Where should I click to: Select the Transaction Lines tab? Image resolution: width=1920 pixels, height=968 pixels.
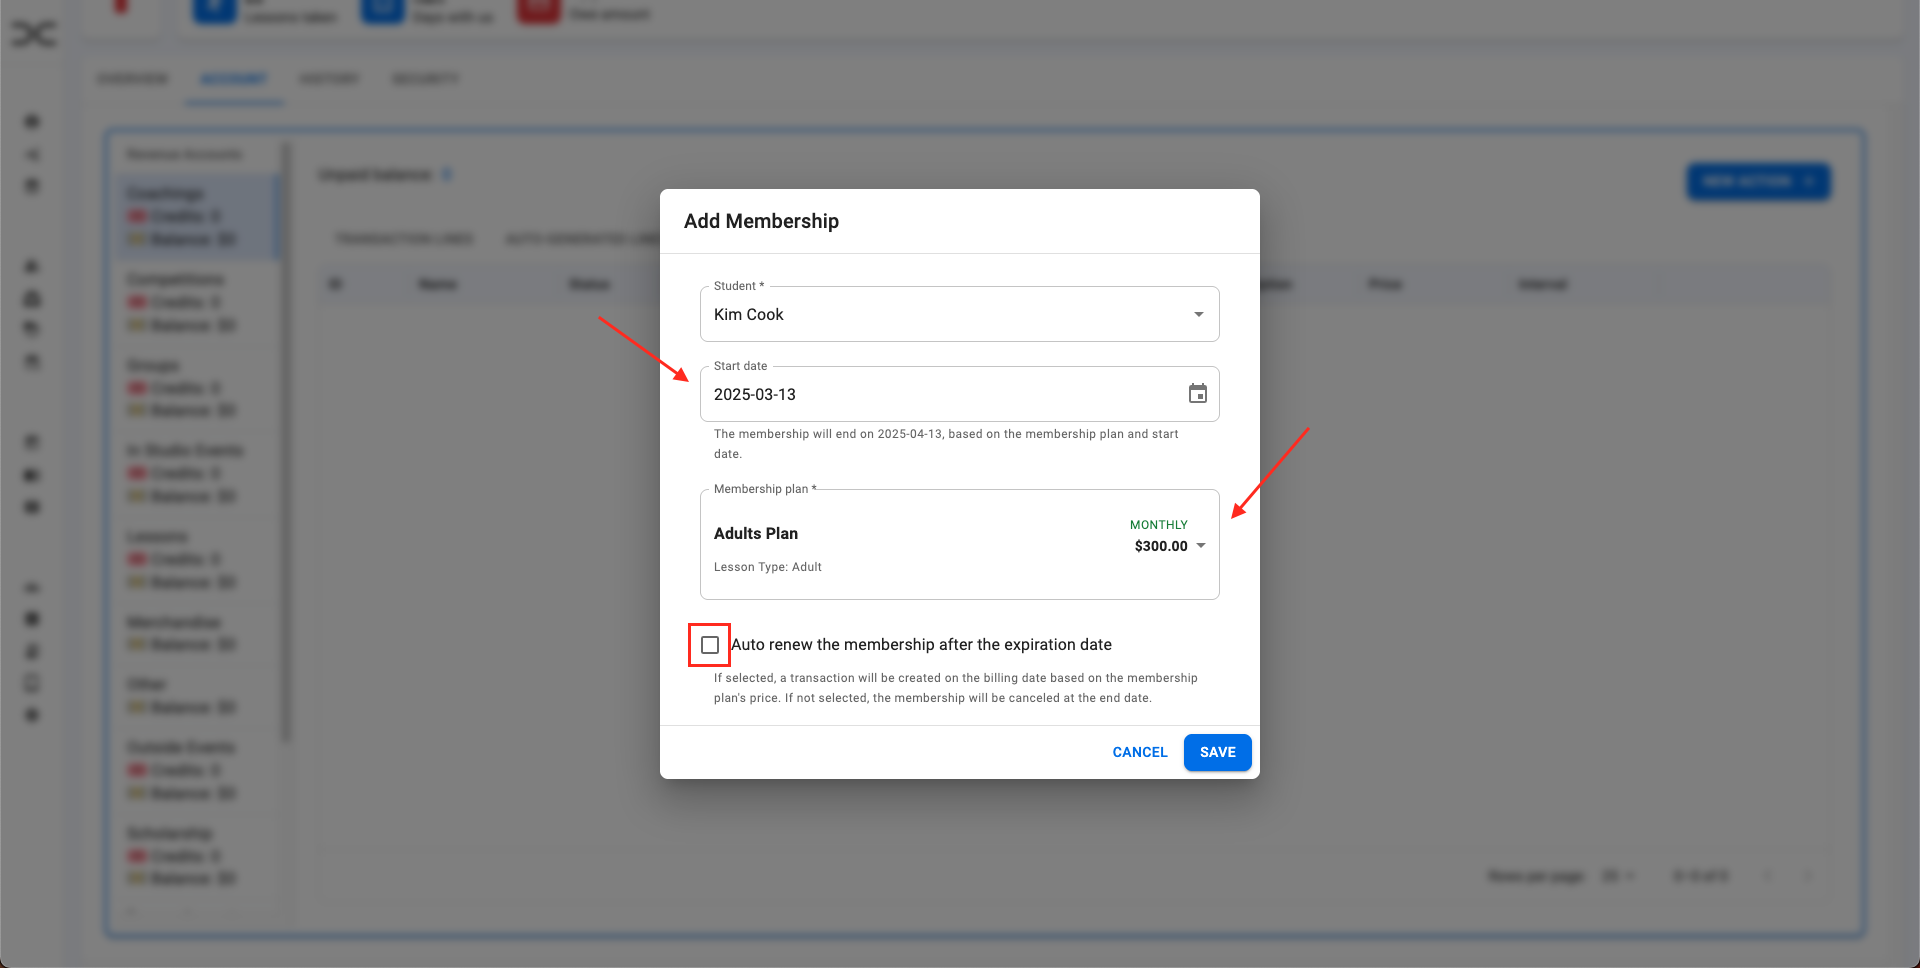404,238
